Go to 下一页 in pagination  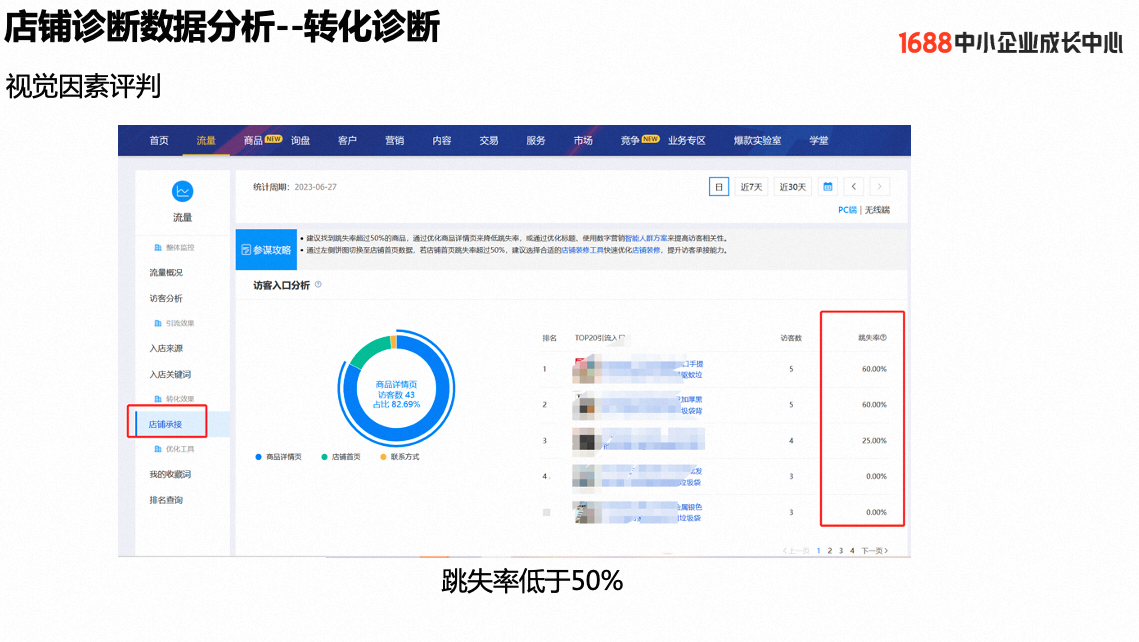873,551
